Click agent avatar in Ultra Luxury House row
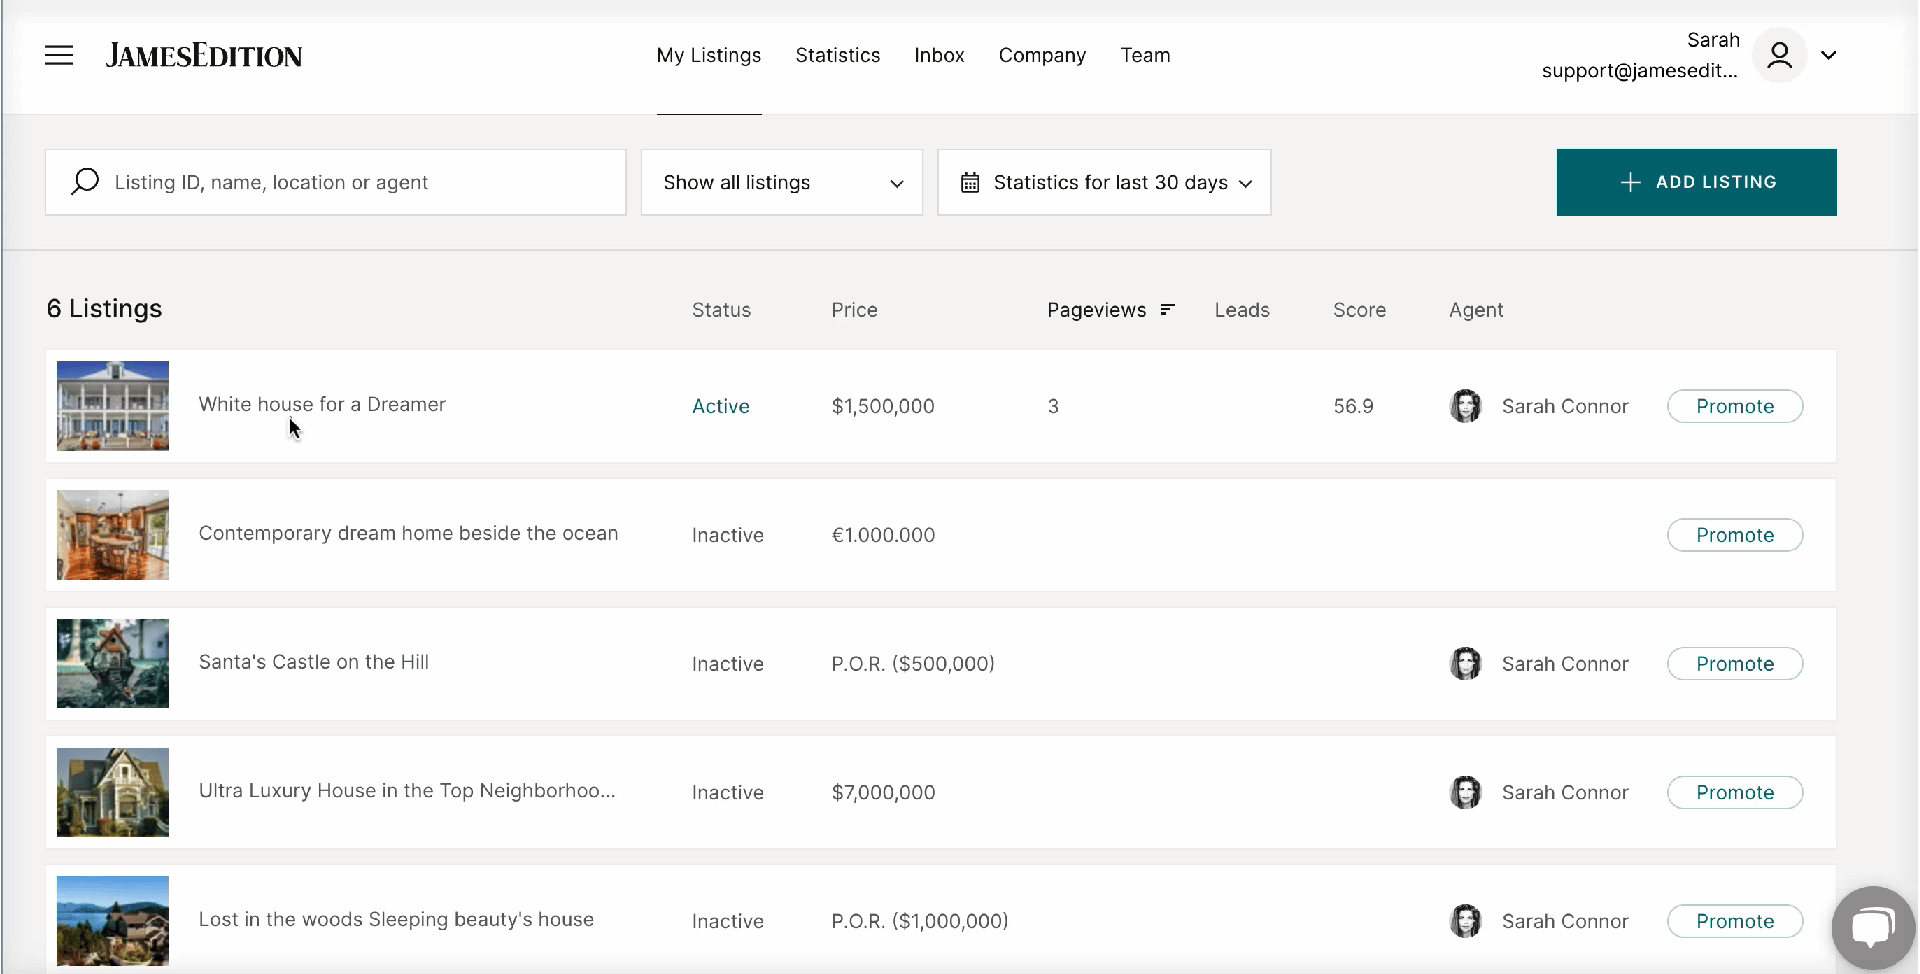This screenshot has width=1920, height=974. (x=1465, y=792)
